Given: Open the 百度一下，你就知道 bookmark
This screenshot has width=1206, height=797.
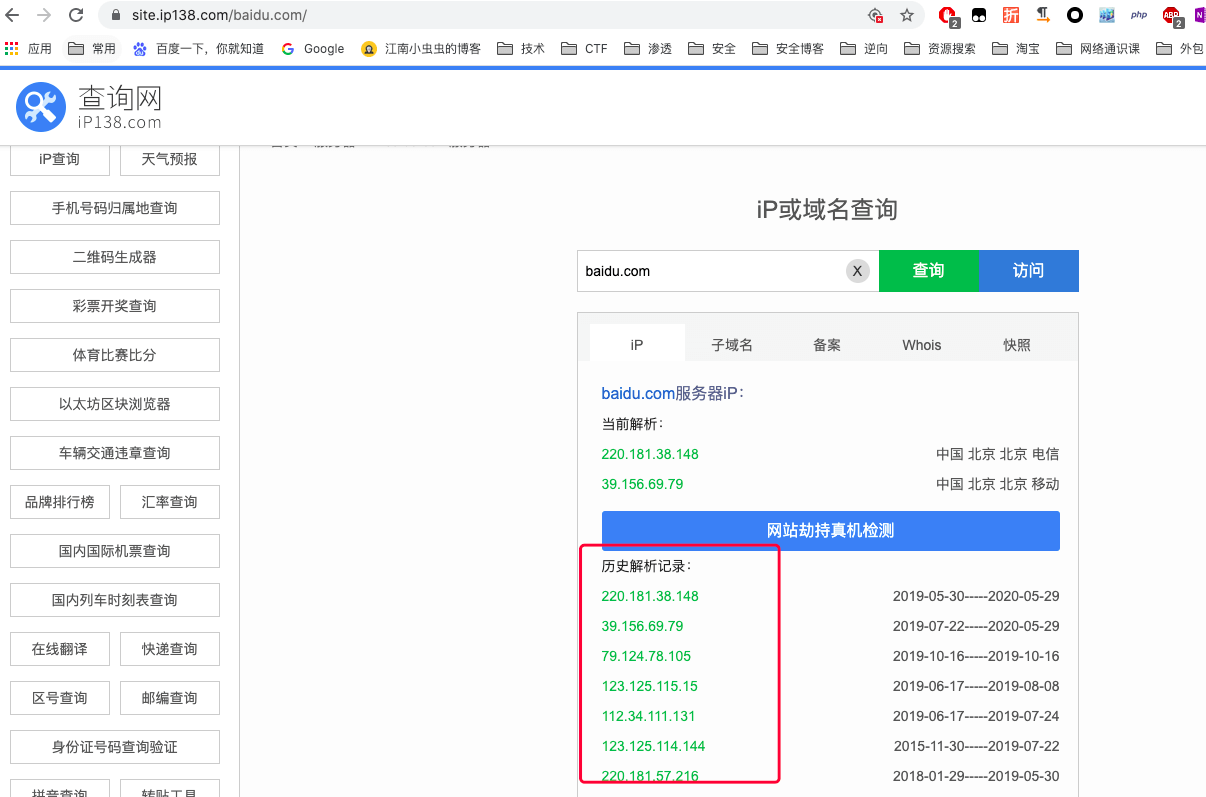Looking at the screenshot, I should tap(198, 48).
